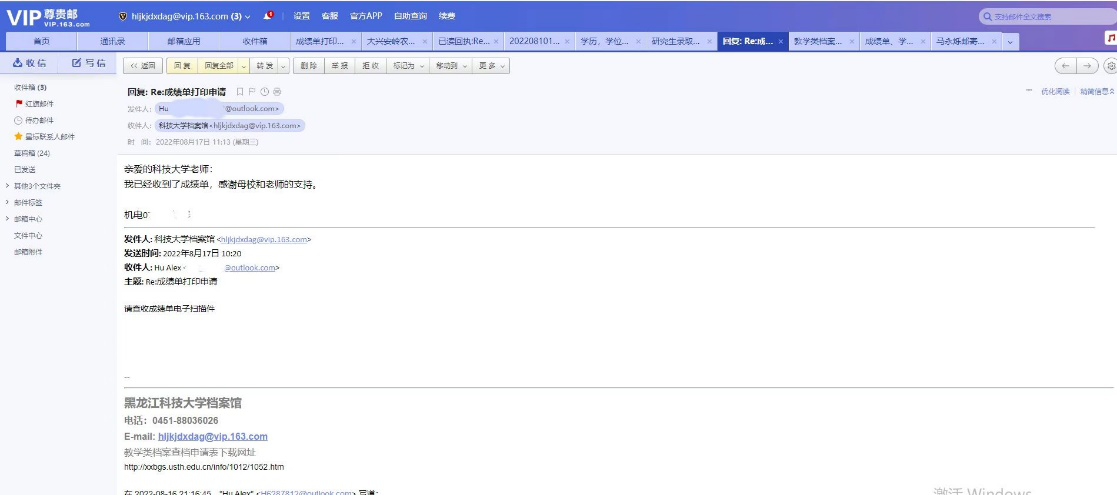Open the 移动到 dropdown

tap(449, 66)
